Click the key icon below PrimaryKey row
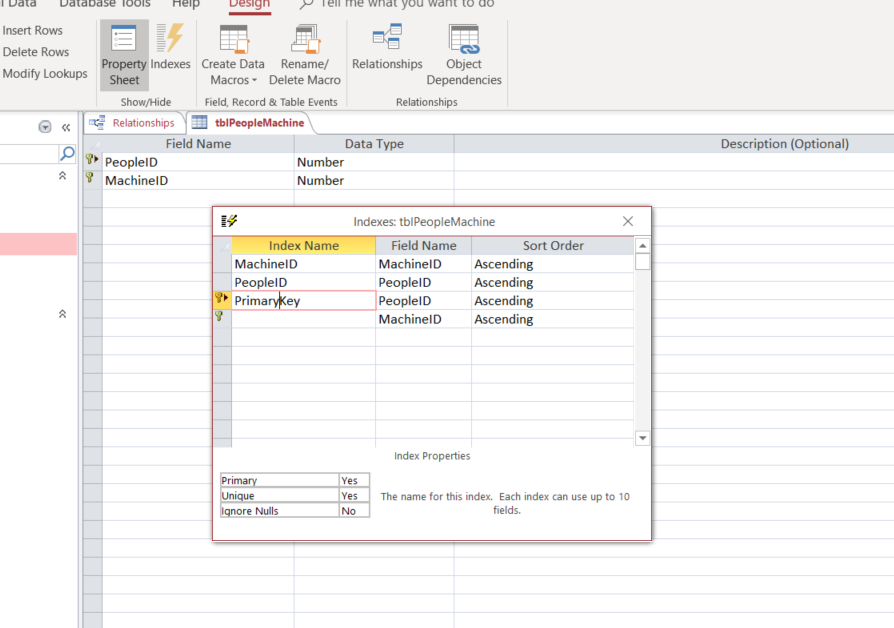 (x=219, y=317)
